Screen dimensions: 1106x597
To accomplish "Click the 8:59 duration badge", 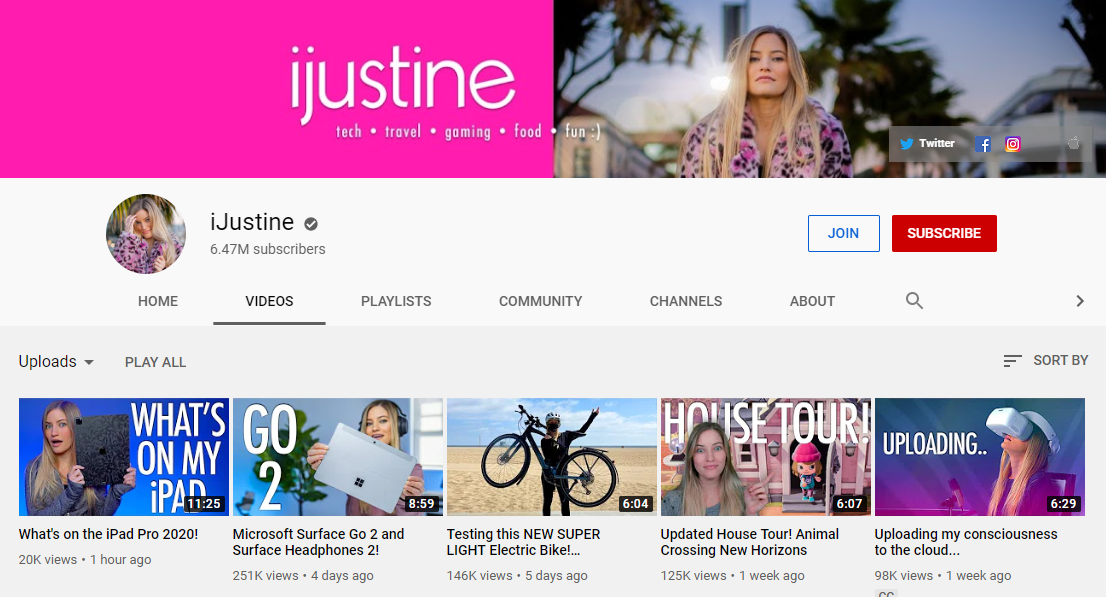I will 422,504.
